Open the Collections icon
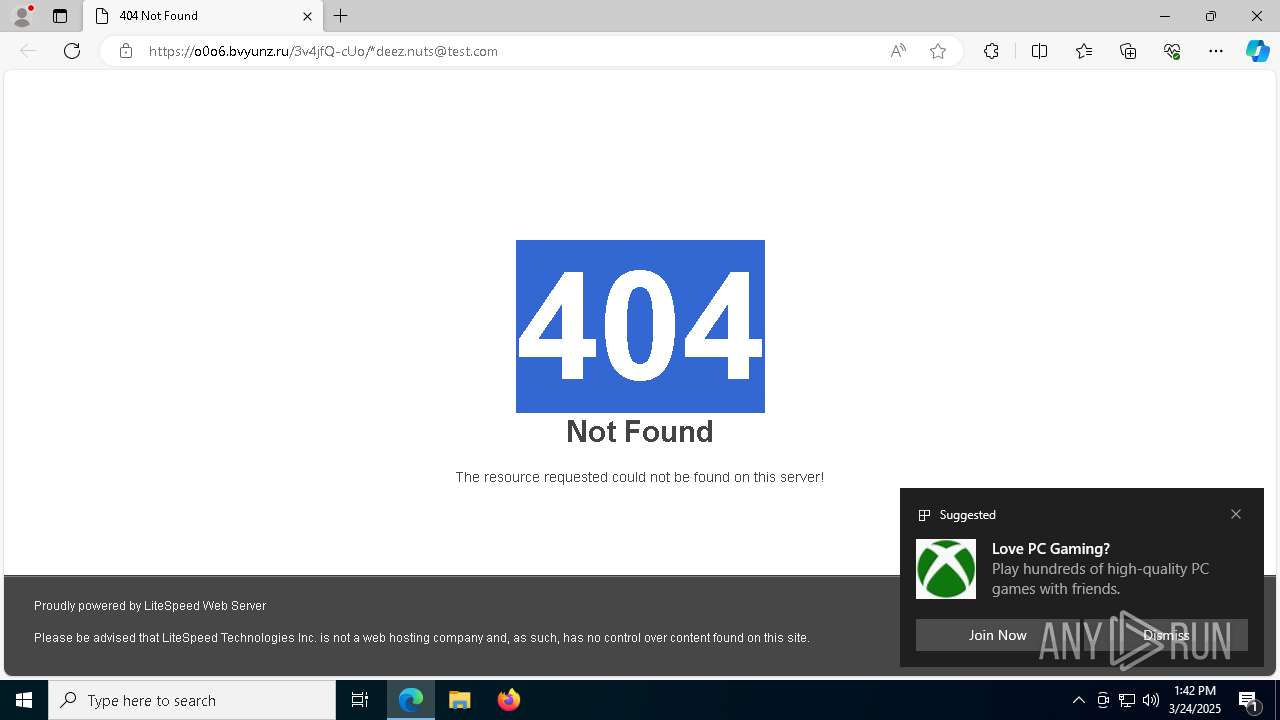Viewport: 1280px width, 720px height. [x=1128, y=51]
